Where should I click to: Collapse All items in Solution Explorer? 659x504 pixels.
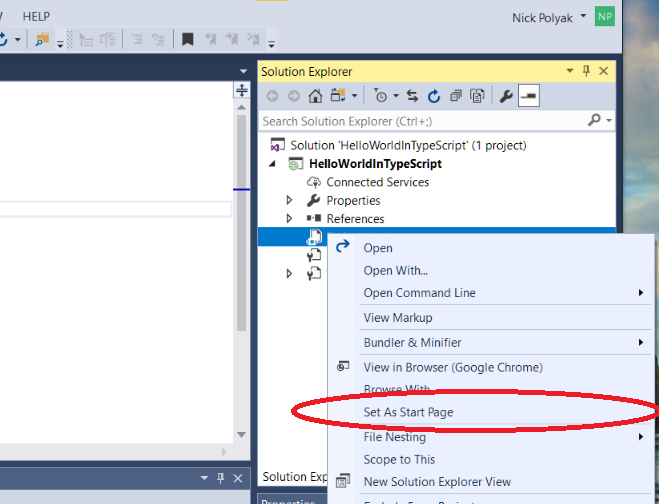click(456, 96)
